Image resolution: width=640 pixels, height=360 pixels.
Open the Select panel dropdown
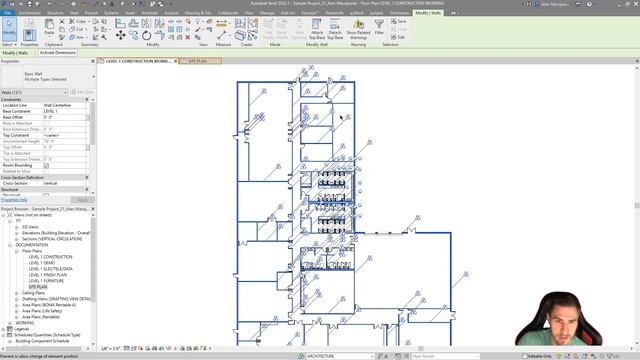[9, 44]
